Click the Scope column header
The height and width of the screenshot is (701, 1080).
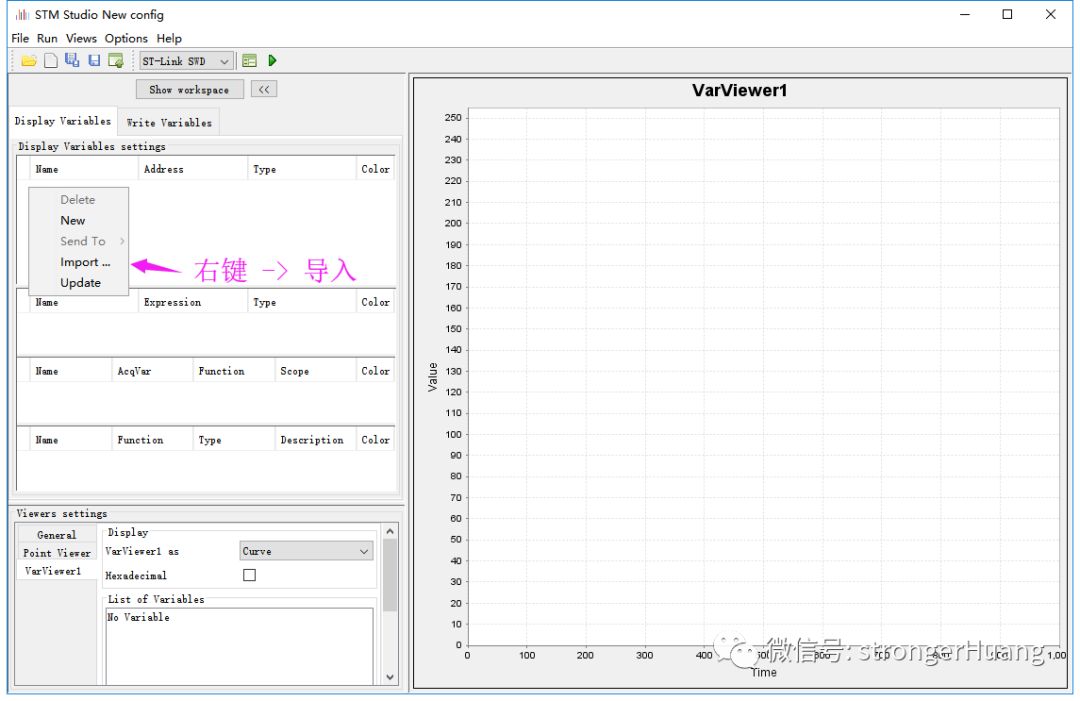tap(315, 371)
